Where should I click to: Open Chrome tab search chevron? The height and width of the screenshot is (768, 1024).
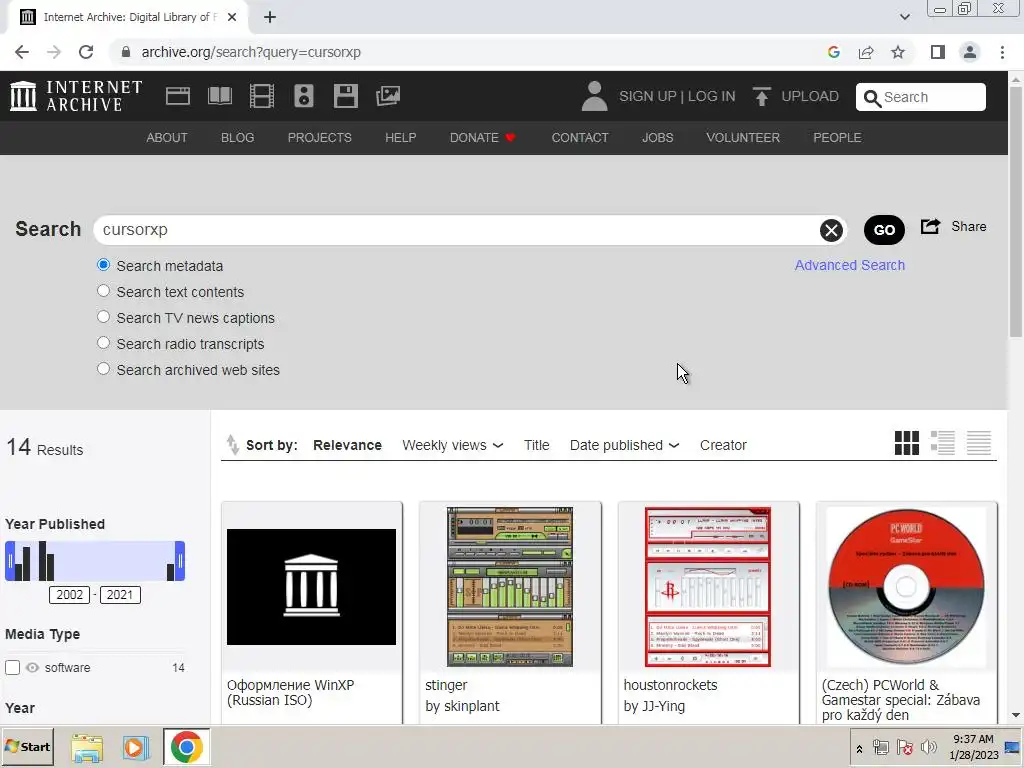[904, 17]
